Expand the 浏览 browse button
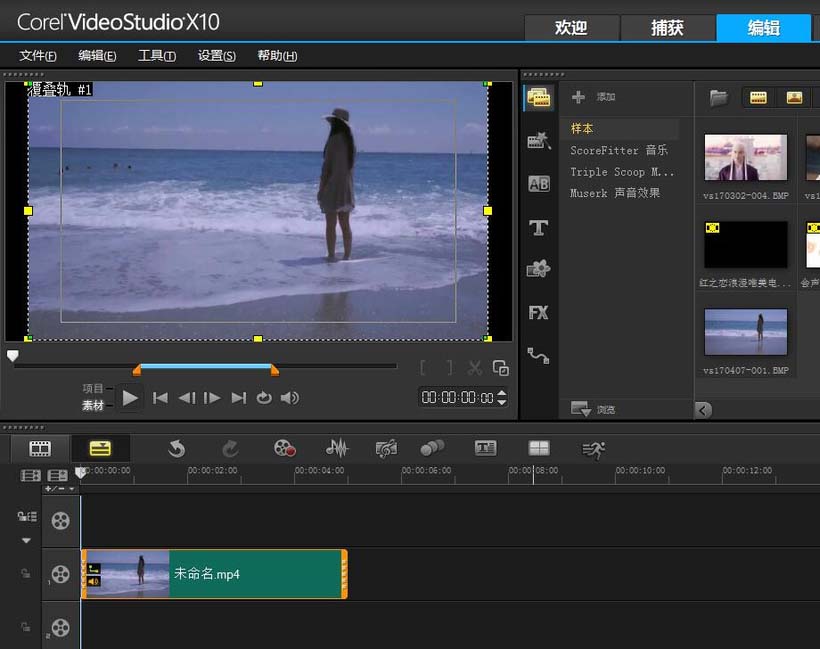This screenshot has width=820, height=649. 593,409
